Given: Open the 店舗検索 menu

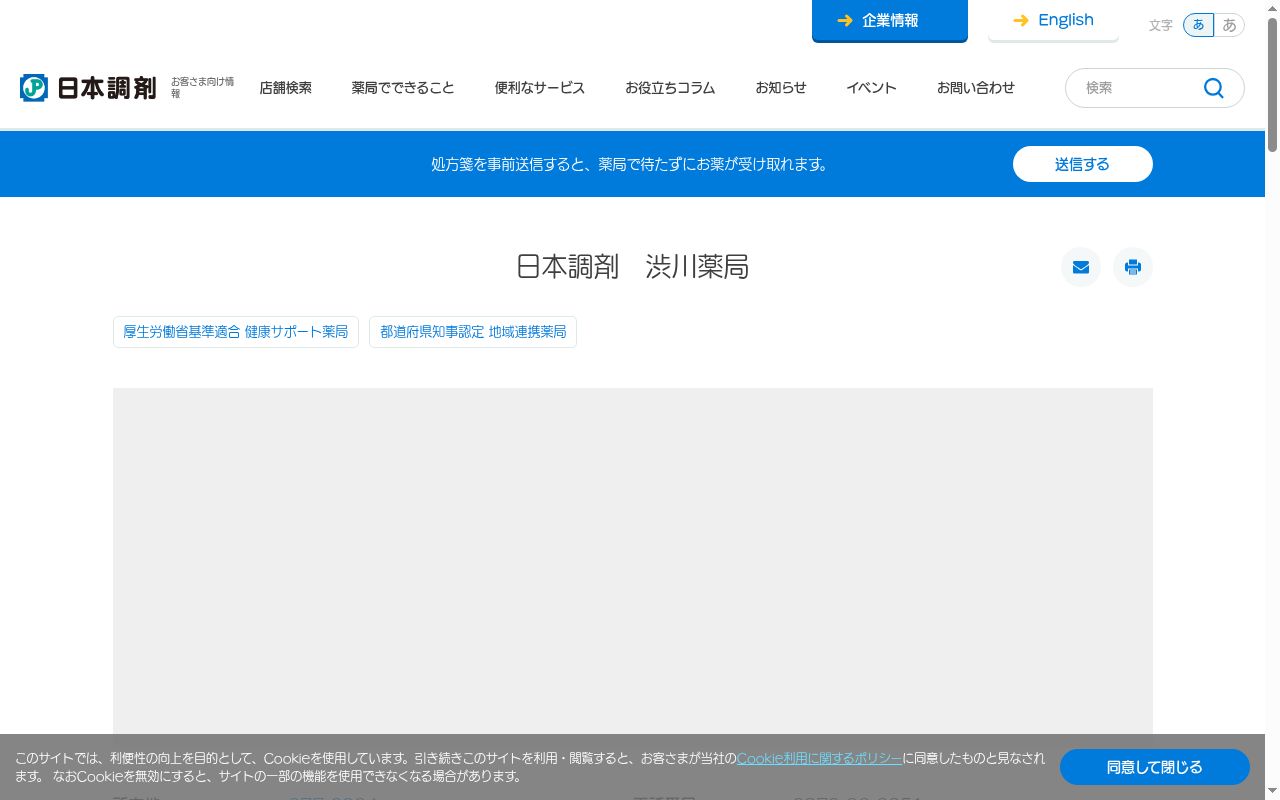Looking at the screenshot, I should [x=286, y=88].
